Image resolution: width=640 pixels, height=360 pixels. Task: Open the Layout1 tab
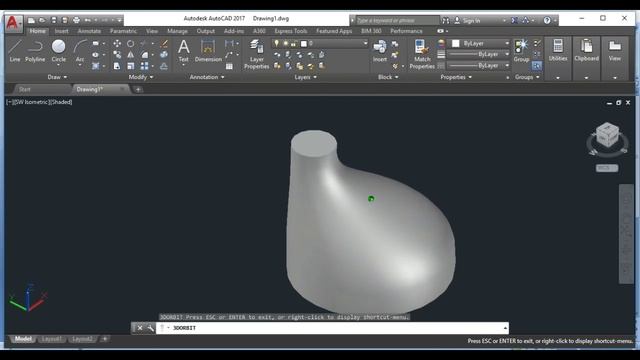[x=52, y=339]
